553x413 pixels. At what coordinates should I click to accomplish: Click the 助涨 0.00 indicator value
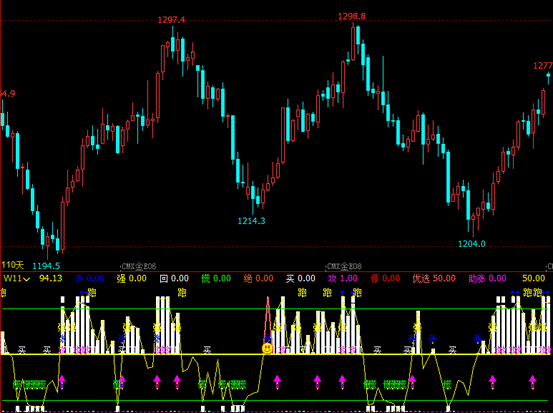[x=487, y=279]
